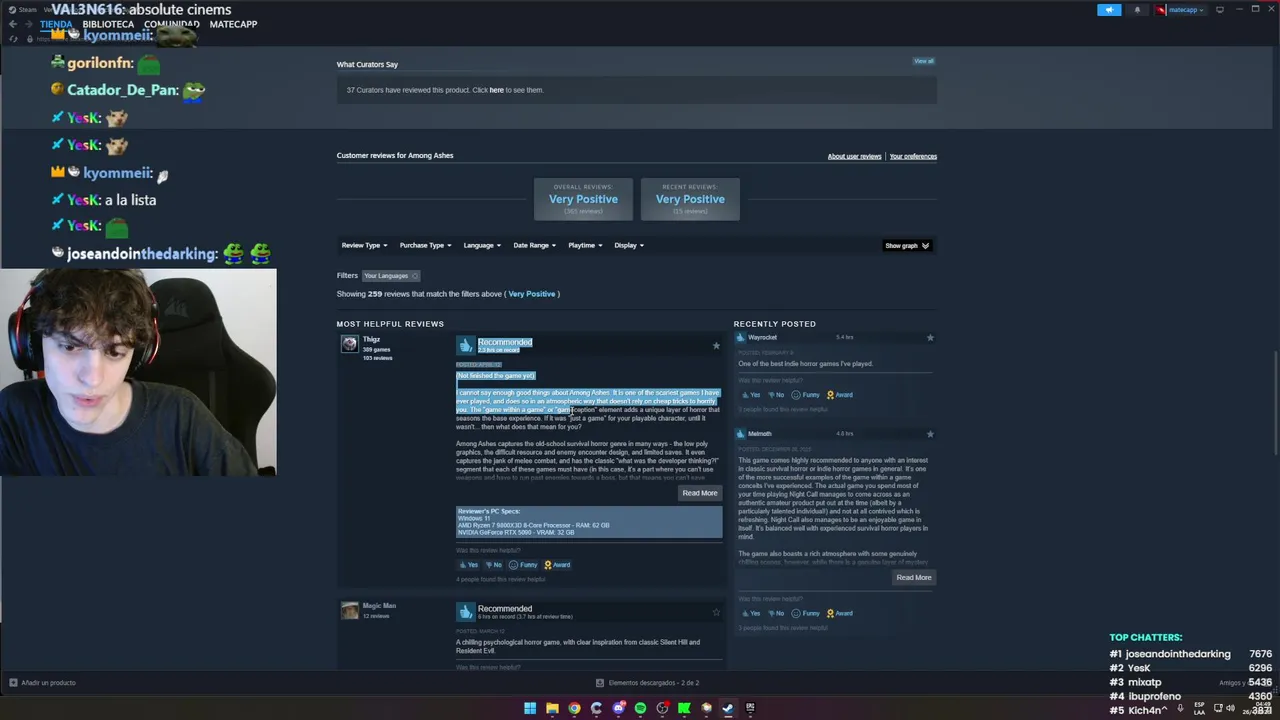1280x720 pixels.
Task: Open Your preferences link
Action: [x=913, y=156]
